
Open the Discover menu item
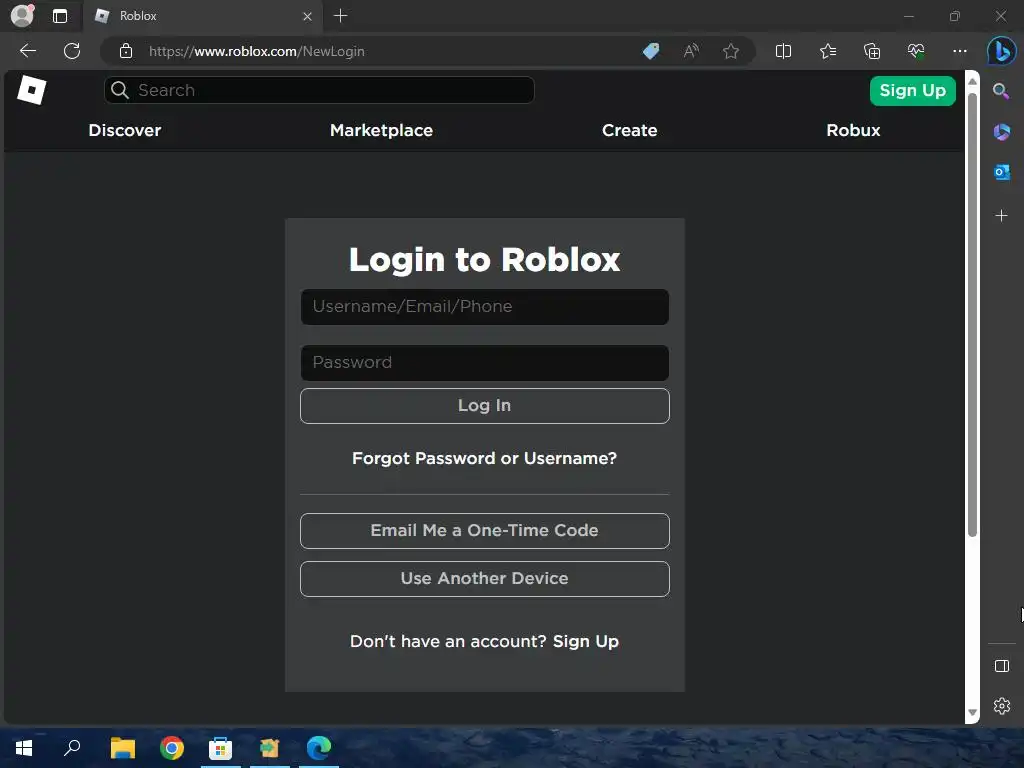pyautogui.click(x=125, y=130)
